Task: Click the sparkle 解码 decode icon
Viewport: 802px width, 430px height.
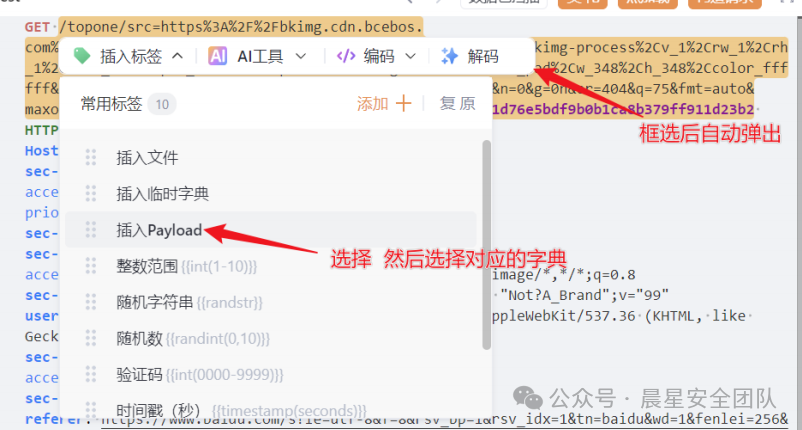Action: point(450,56)
